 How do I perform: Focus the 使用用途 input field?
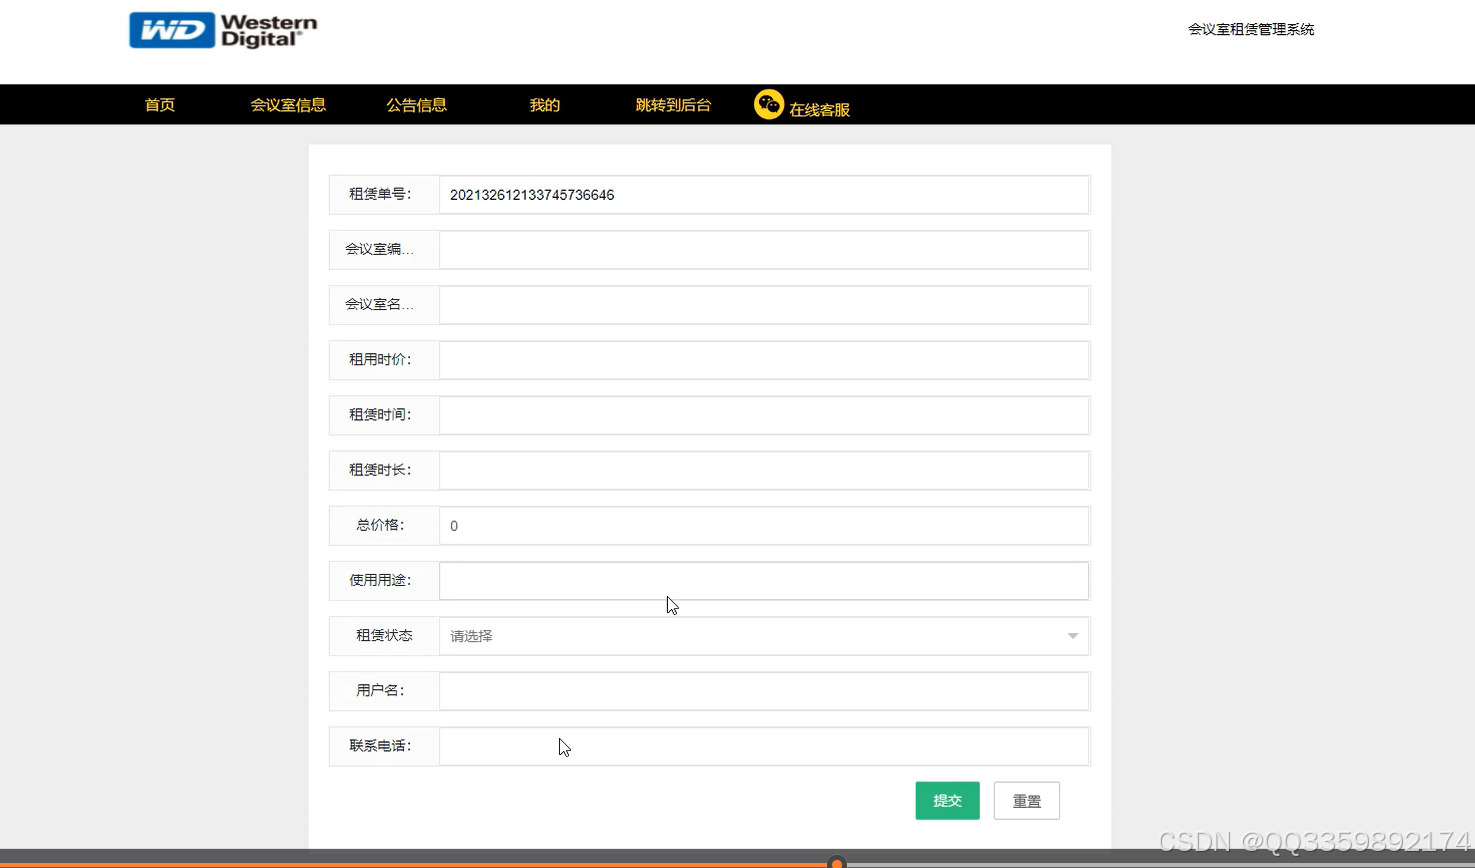(x=764, y=581)
